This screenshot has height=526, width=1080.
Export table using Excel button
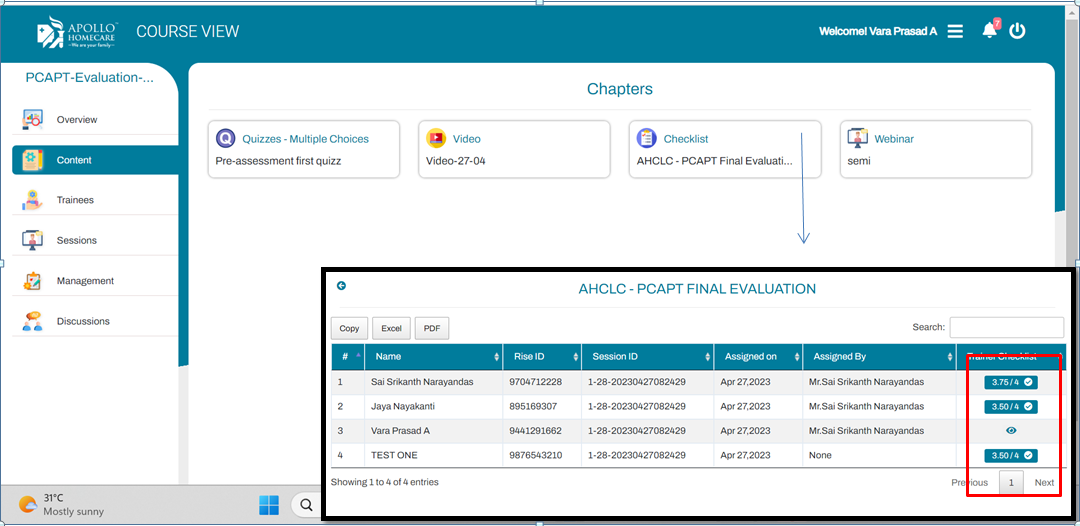391,328
